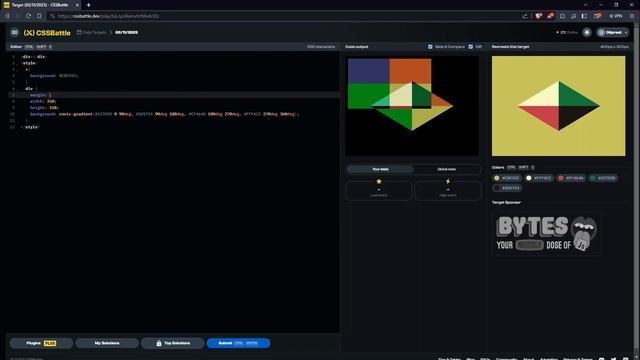This screenshot has height=360, width=640.
Task: Open the music note media icon in browser toolbar
Action: pos(573,16)
